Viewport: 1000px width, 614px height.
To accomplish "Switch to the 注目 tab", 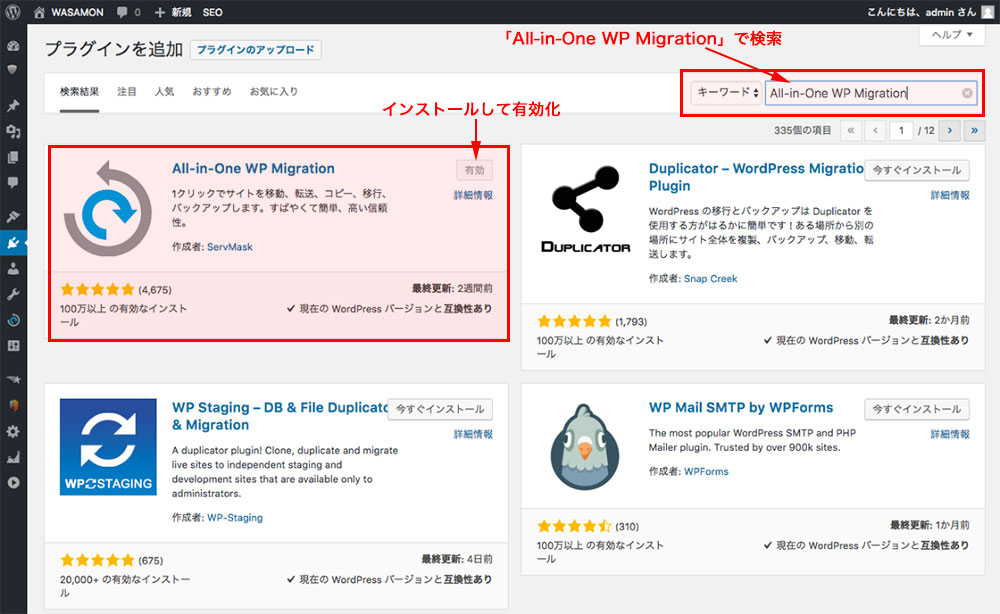I will click(x=127, y=92).
